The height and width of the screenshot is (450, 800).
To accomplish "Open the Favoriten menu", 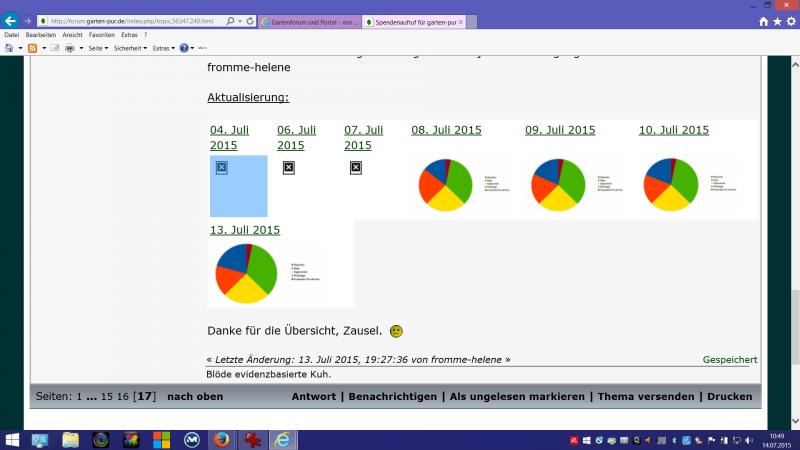I will tap(101, 35).
